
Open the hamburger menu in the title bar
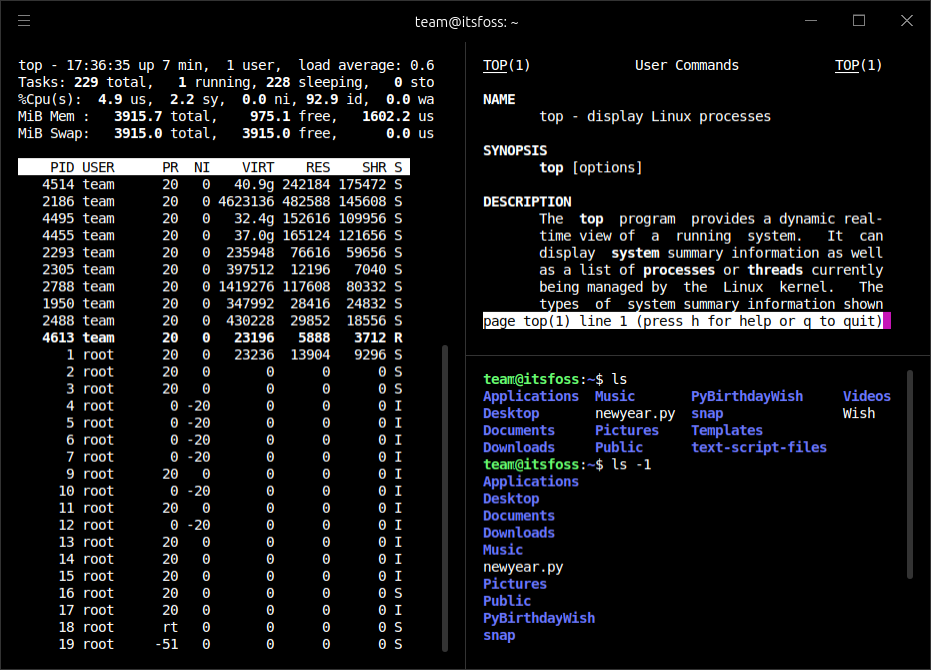tap(24, 21)
